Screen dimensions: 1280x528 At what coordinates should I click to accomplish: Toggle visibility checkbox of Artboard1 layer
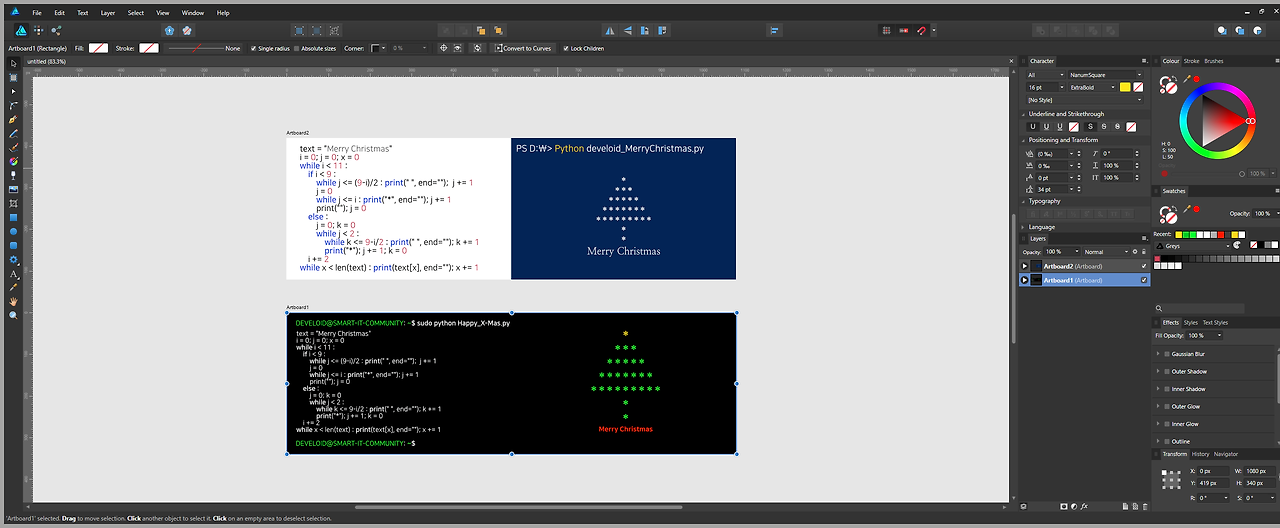coord(1144,280)
